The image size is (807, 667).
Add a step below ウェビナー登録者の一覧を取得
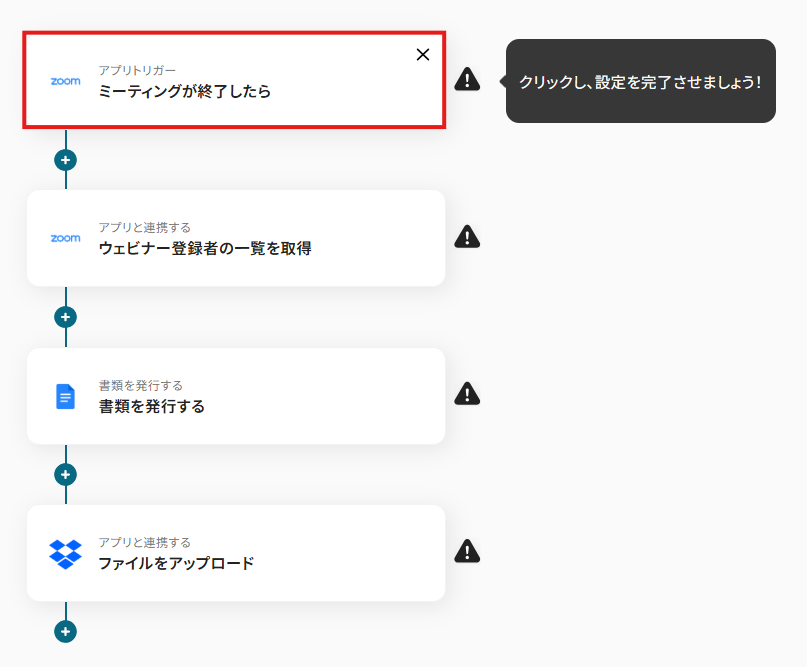pos(66,317)
